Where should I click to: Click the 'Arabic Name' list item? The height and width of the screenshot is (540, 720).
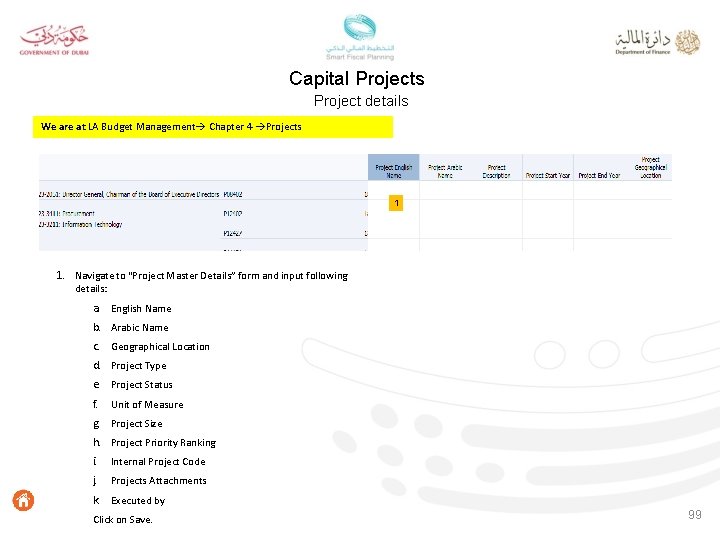[140, 327]
